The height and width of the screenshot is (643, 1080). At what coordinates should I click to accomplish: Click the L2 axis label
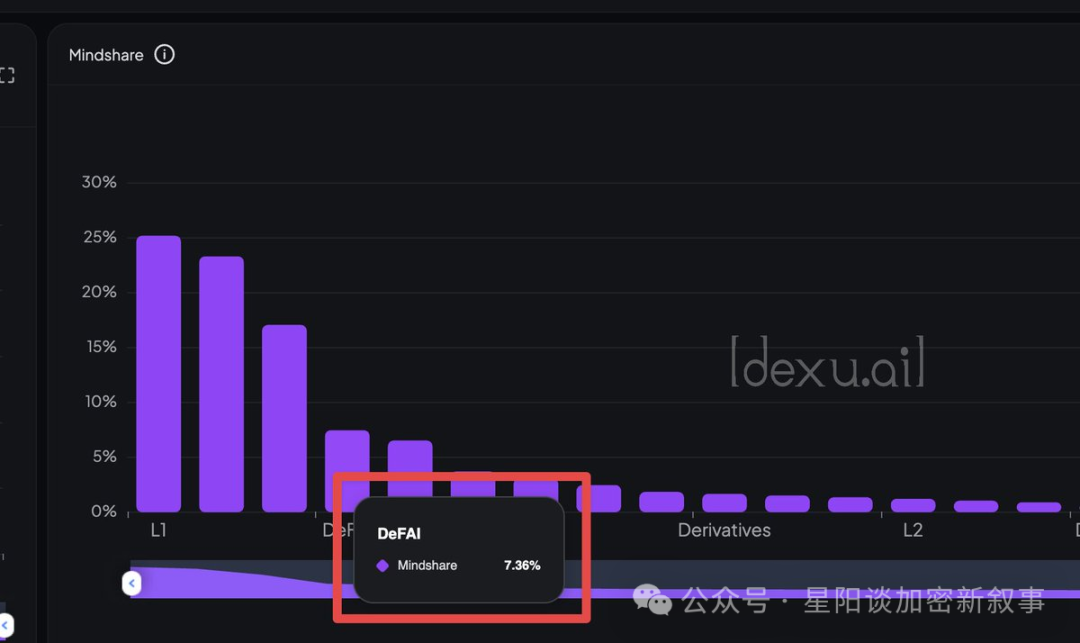(x=913, y=530)
